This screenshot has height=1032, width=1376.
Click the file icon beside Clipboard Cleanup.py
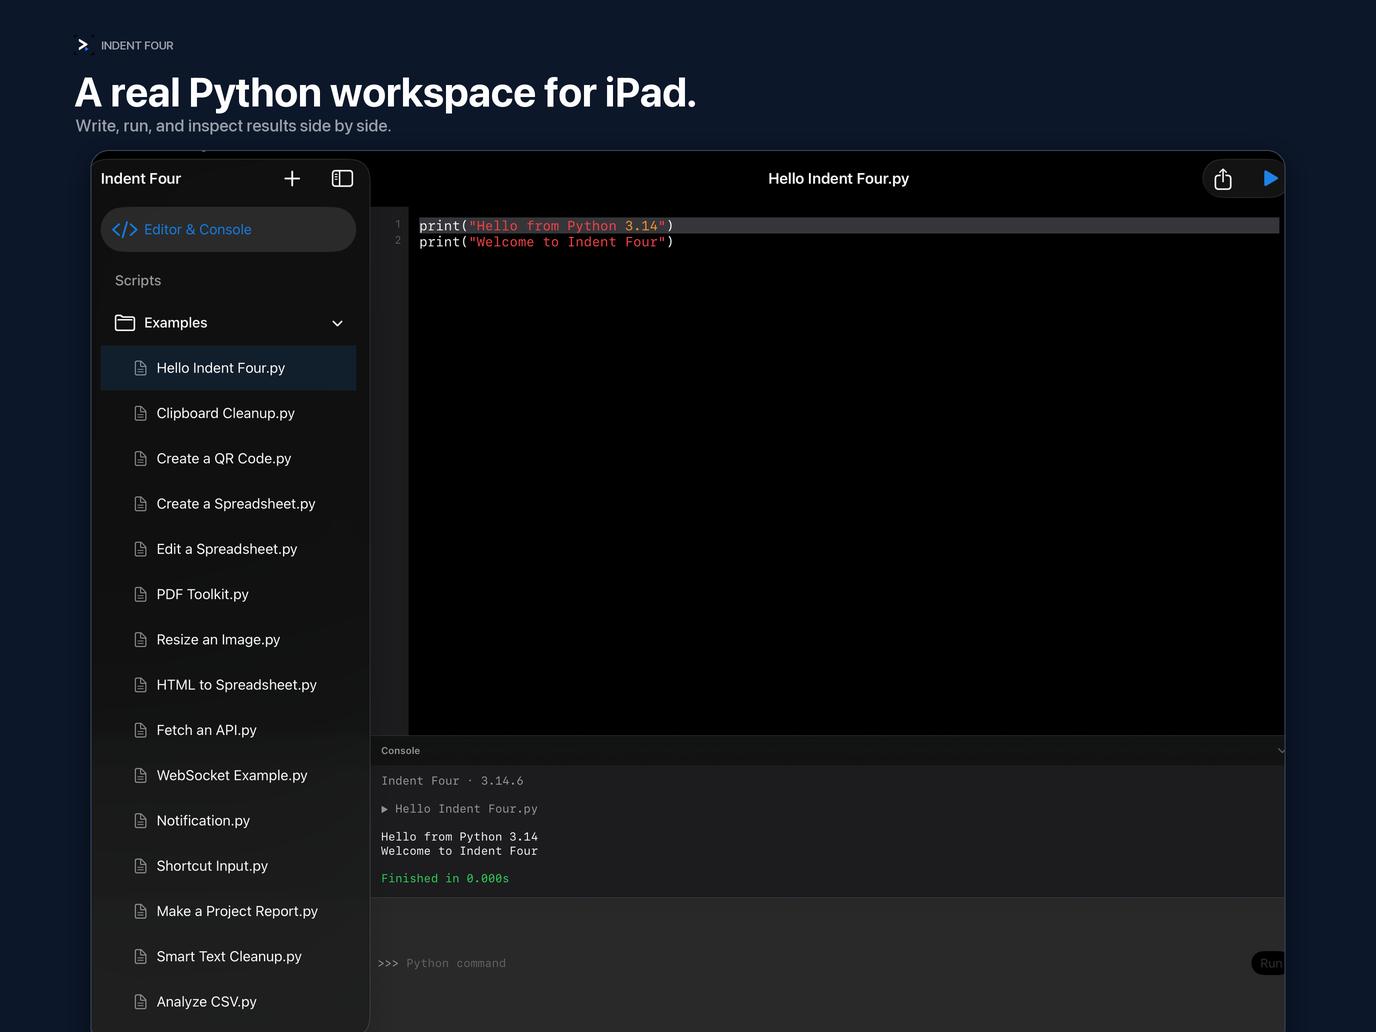(x=140, y=413)
